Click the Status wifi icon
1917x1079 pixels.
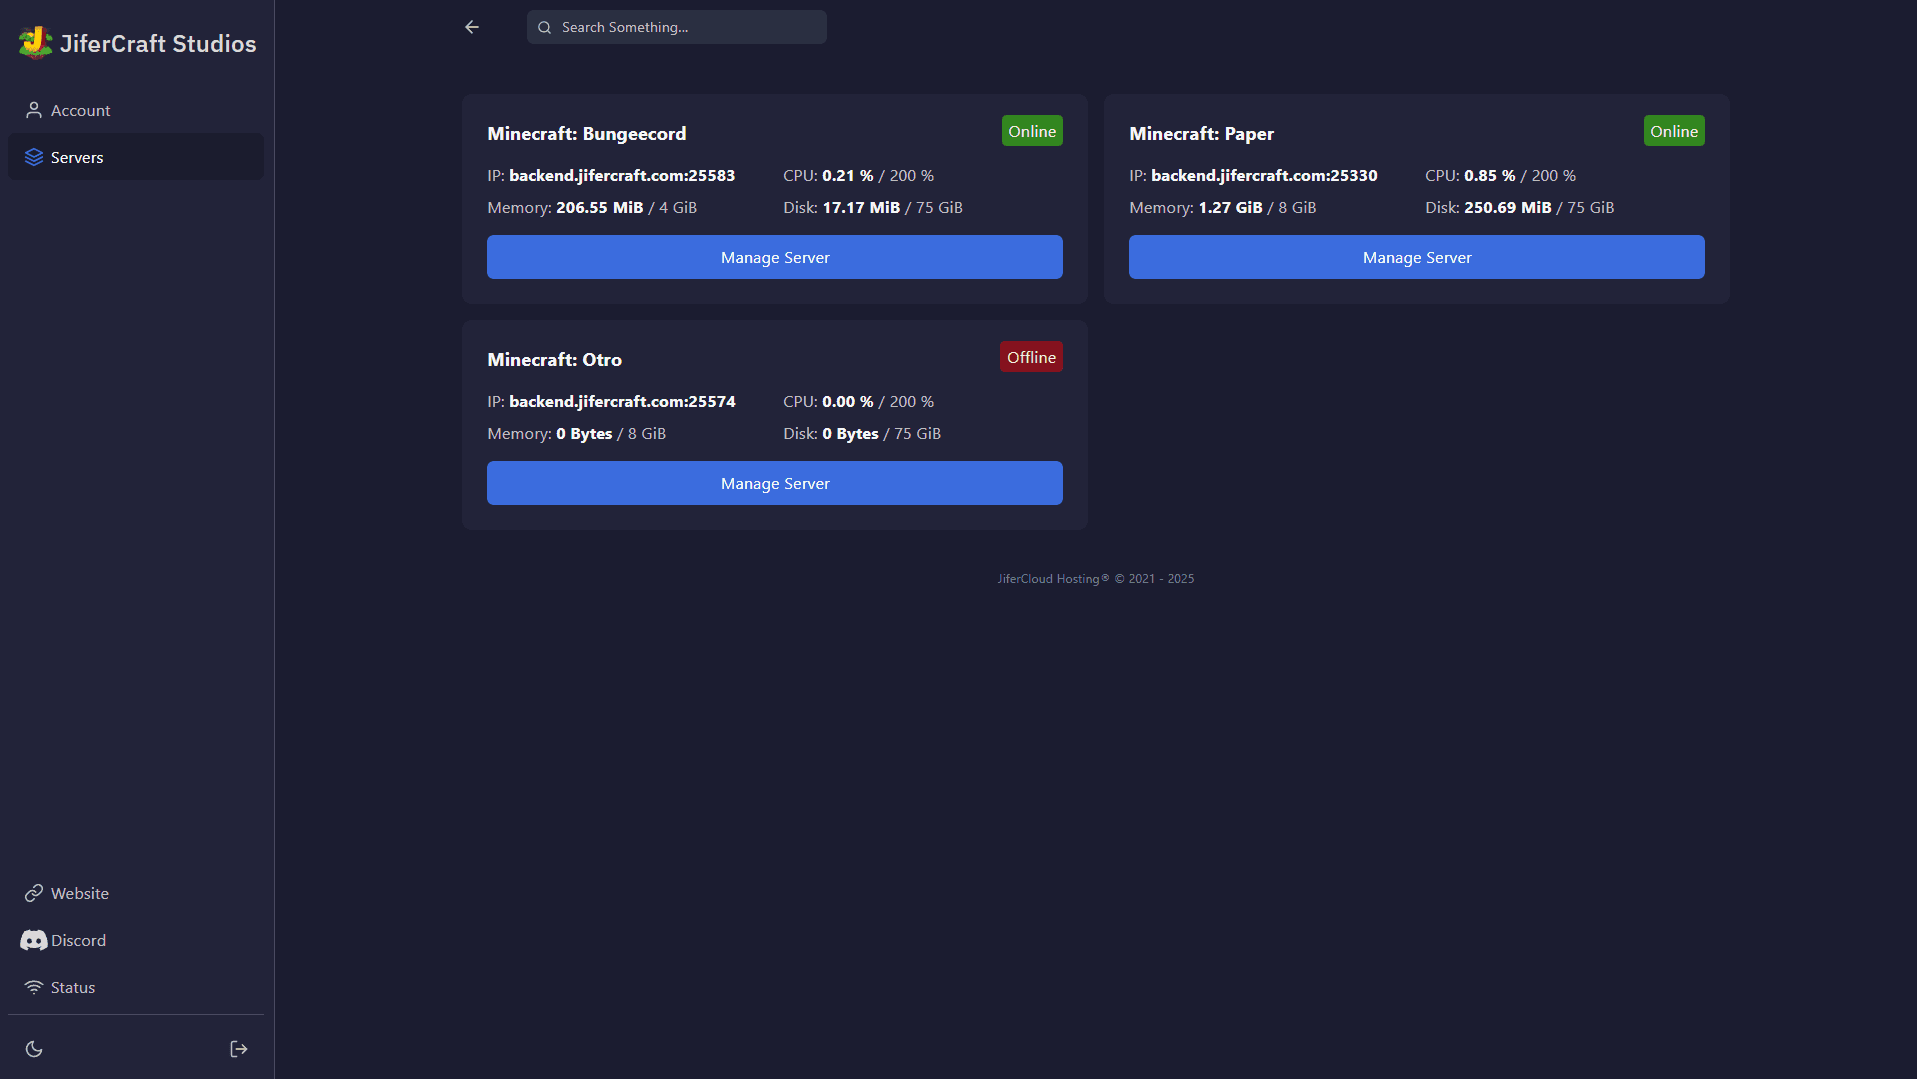pos(34,987)
